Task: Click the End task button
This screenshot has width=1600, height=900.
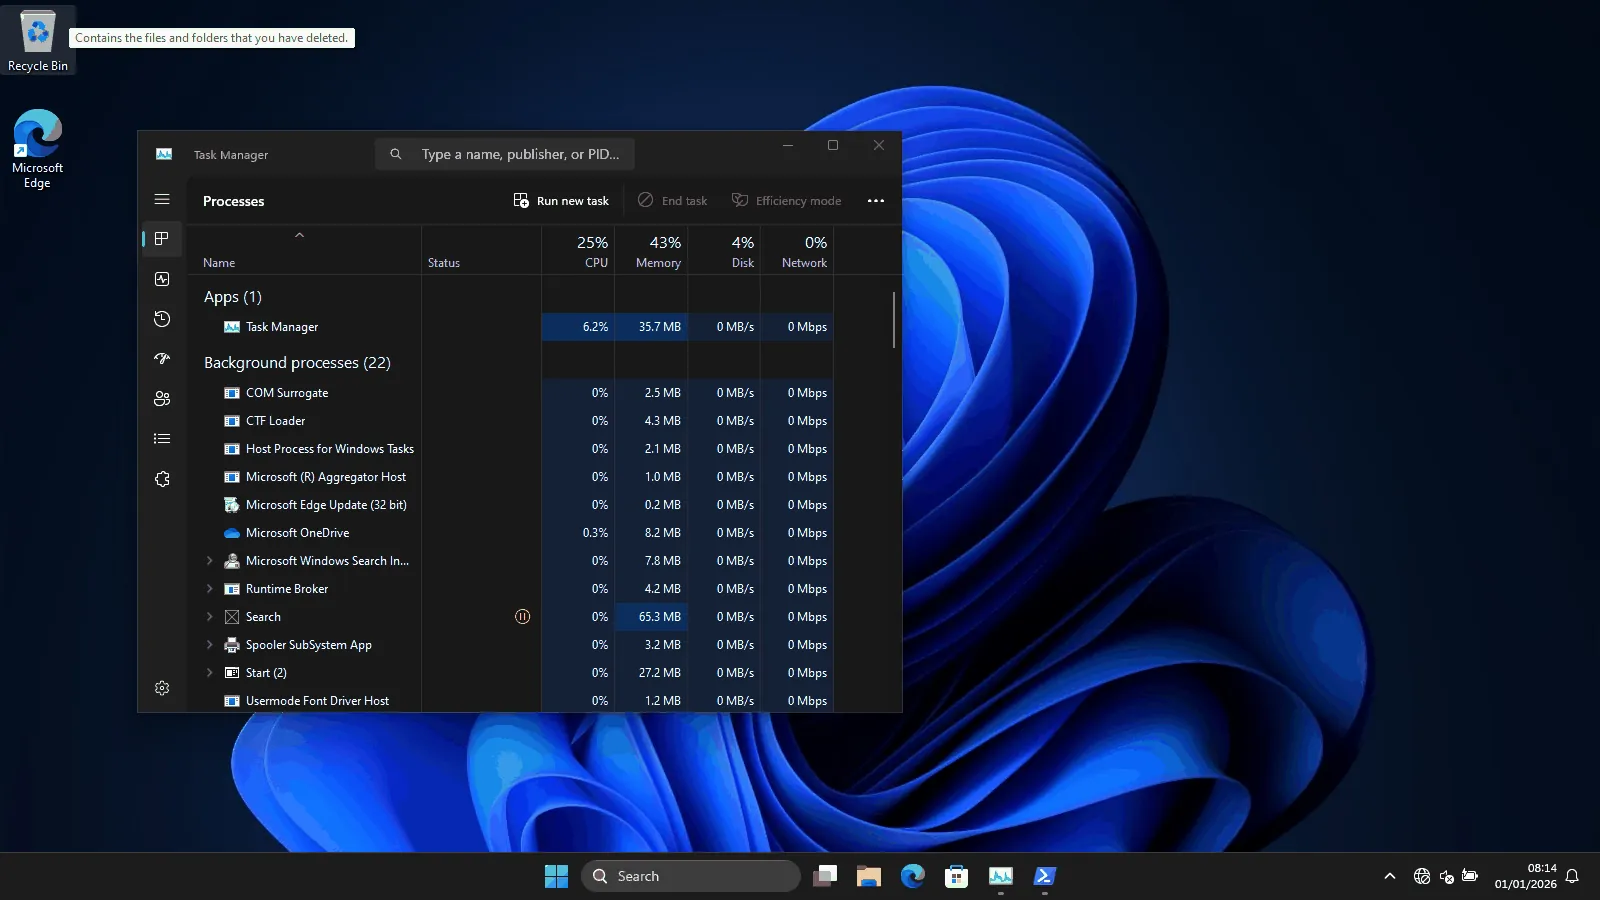Action: pos(672,200)
